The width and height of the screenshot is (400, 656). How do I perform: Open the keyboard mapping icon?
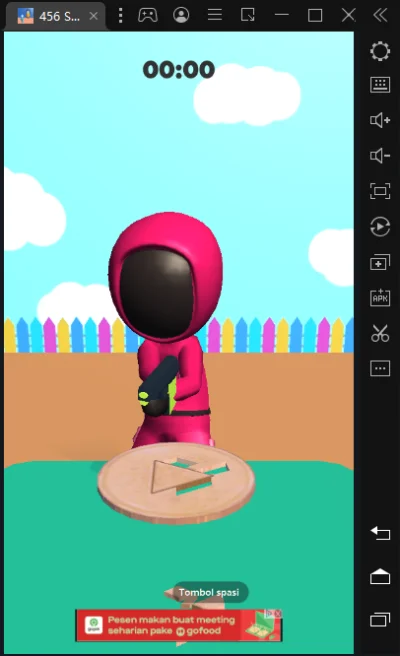point(380,85)
